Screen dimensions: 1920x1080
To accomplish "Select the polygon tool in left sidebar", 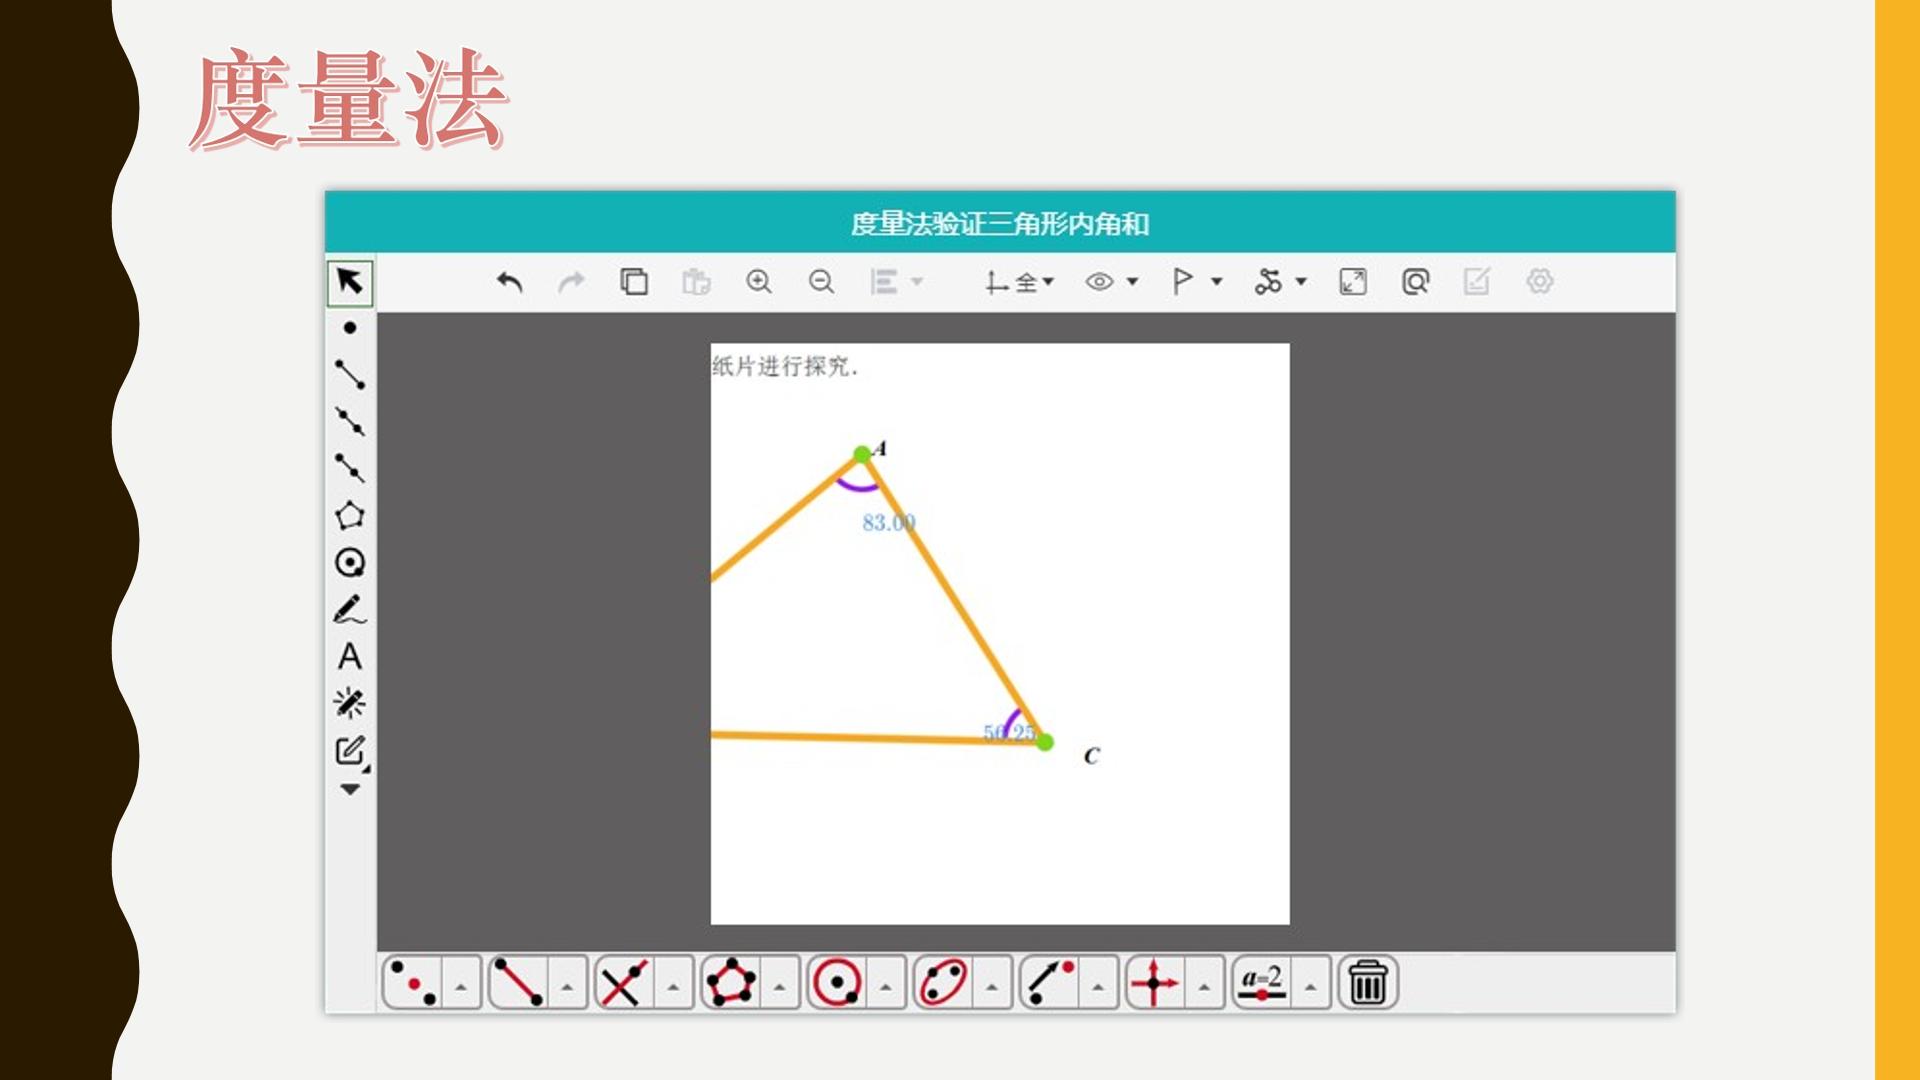I will [x=350, y=516].
